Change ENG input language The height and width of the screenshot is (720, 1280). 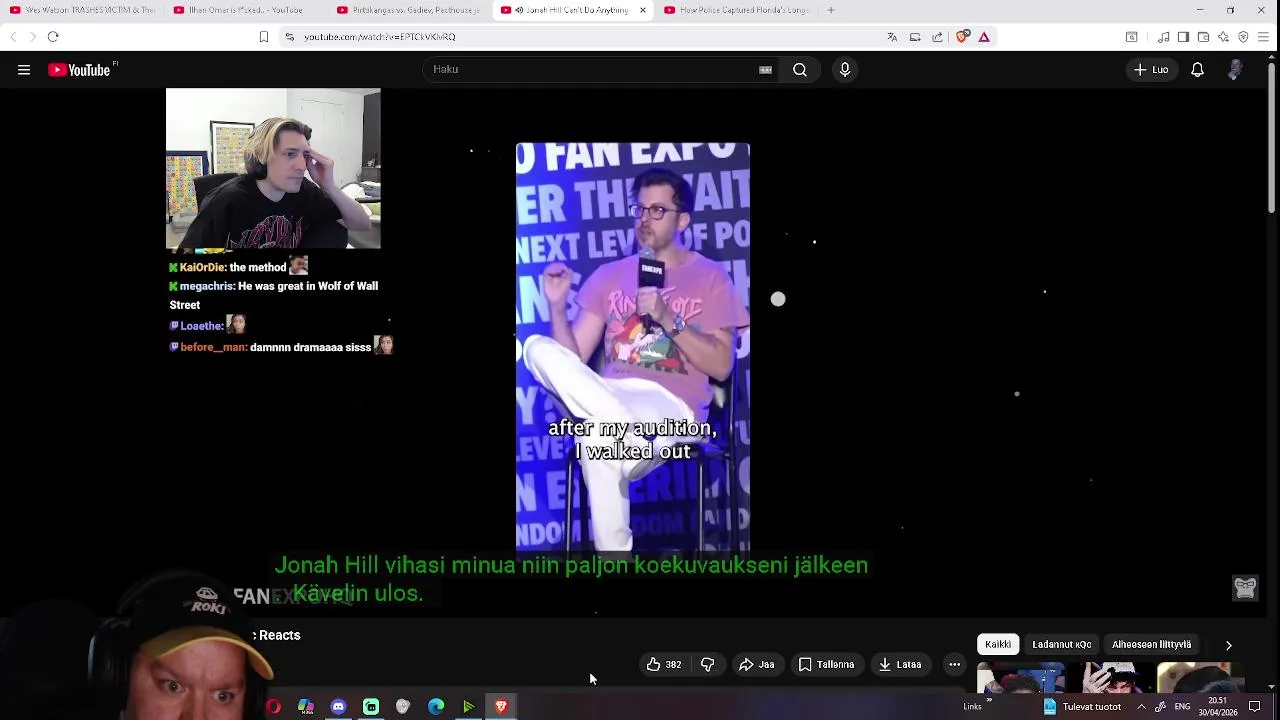[x=1182, y=706]
